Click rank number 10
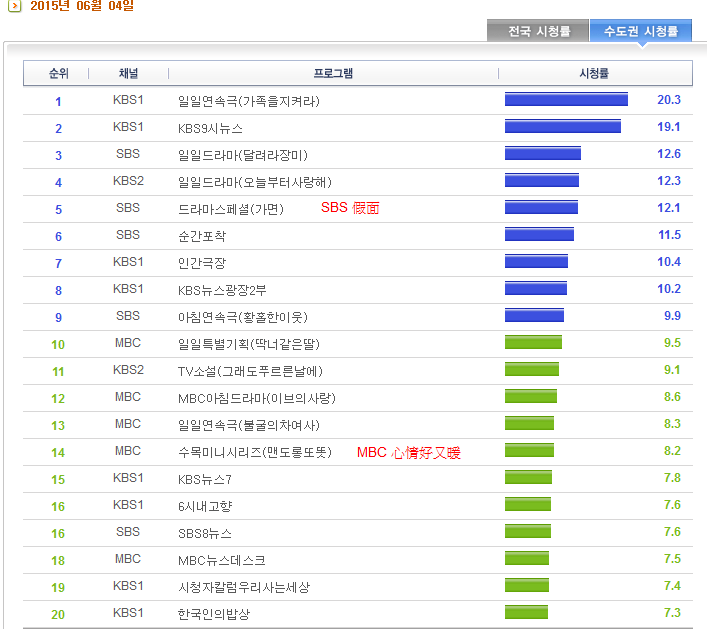 point(58,344)
